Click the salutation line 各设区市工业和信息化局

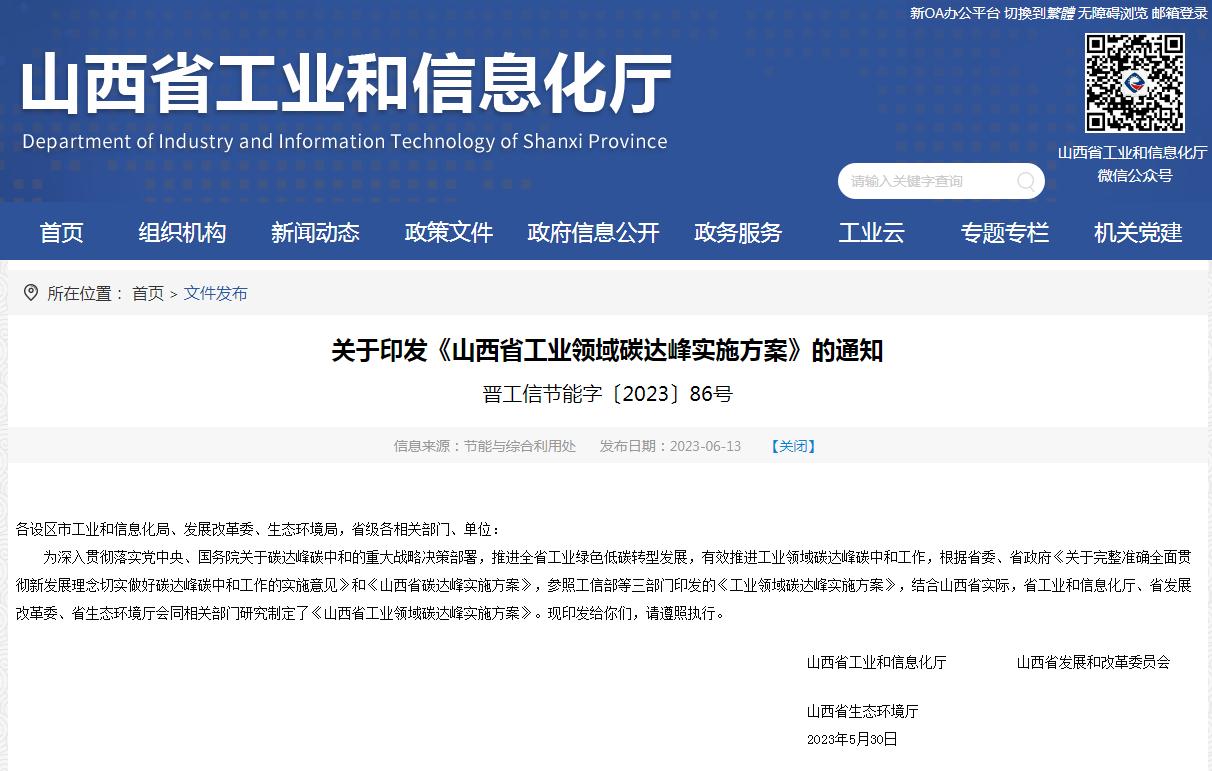click(259, 529)
